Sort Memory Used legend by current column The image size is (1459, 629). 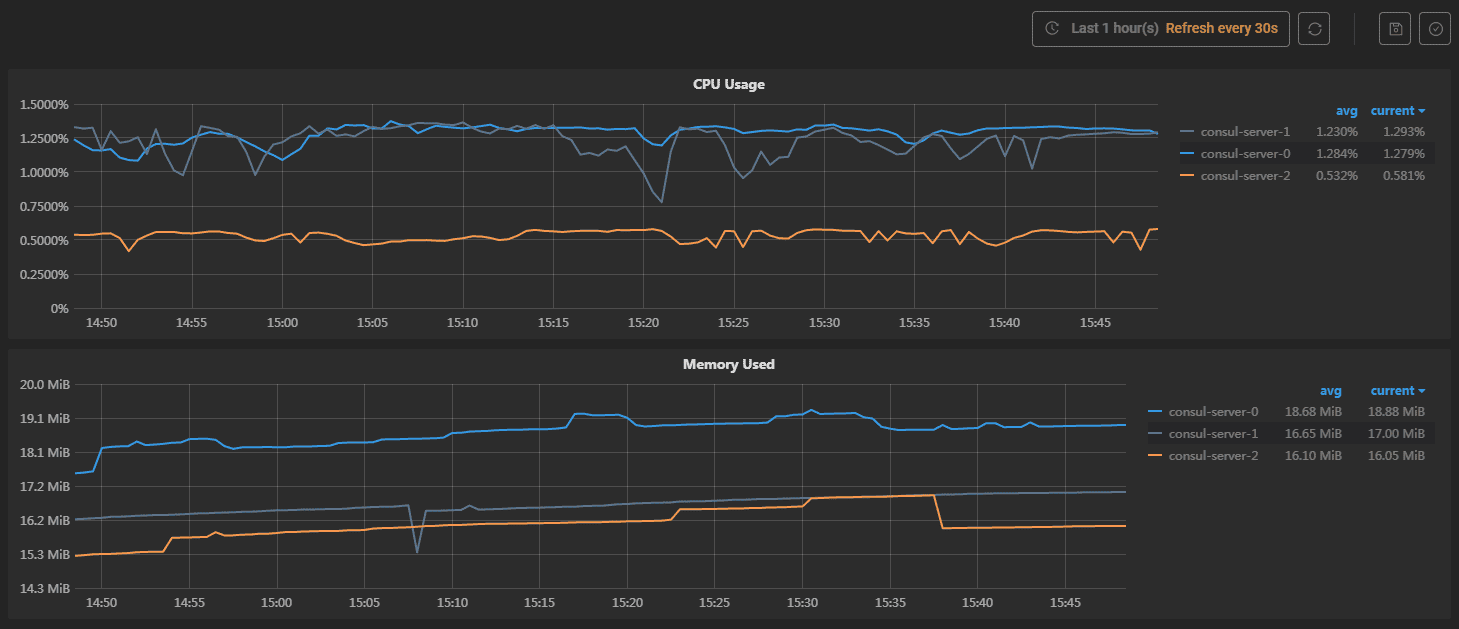[x=1397, y=391]
